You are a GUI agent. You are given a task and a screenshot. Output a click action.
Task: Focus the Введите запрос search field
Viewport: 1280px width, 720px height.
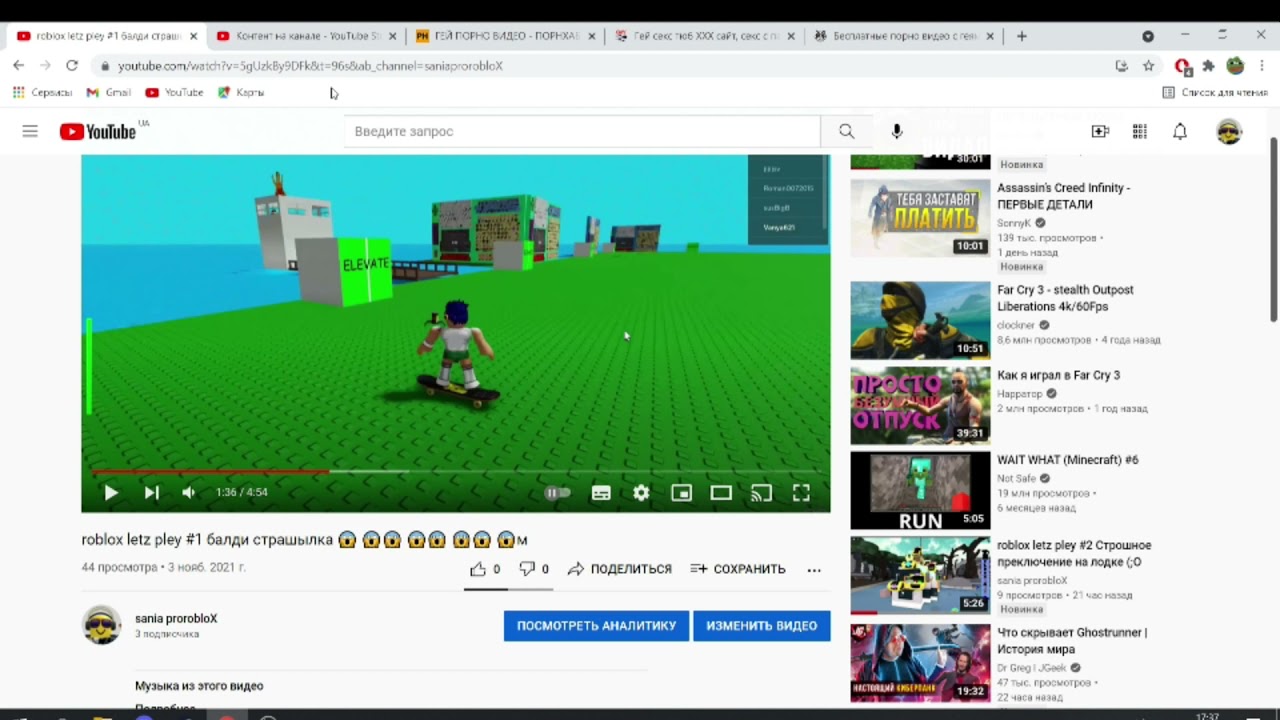(582, 131)
